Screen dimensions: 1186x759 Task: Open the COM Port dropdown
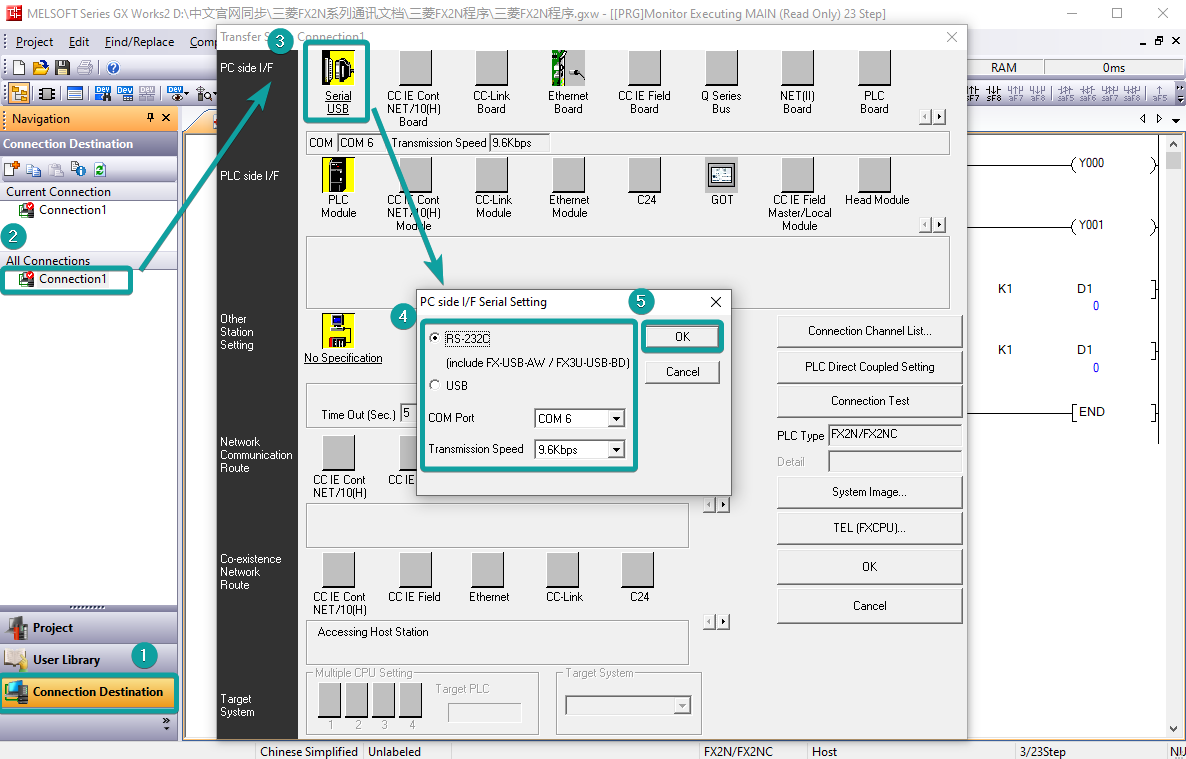tap(616, 418)
